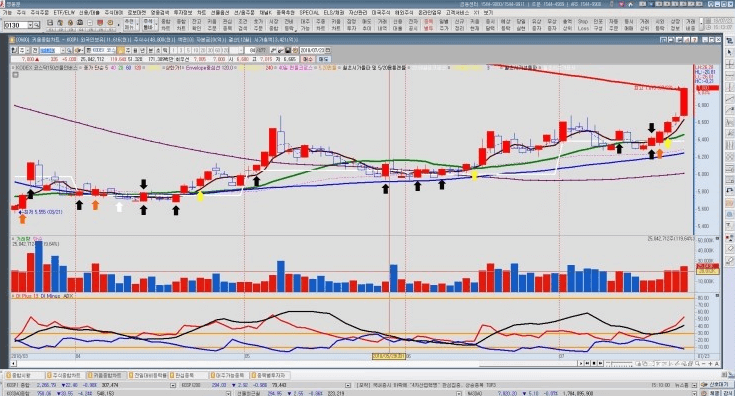Click the 잔고확인 toolbar button

(x=196, y=25)
